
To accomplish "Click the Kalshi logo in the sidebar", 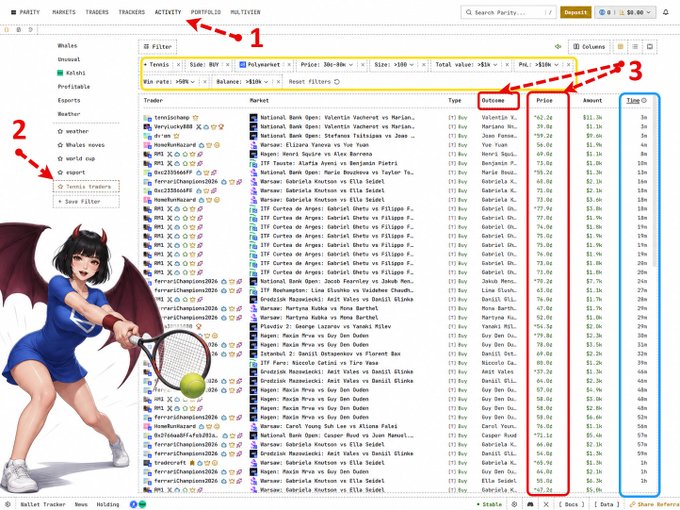I will [60, 73].
